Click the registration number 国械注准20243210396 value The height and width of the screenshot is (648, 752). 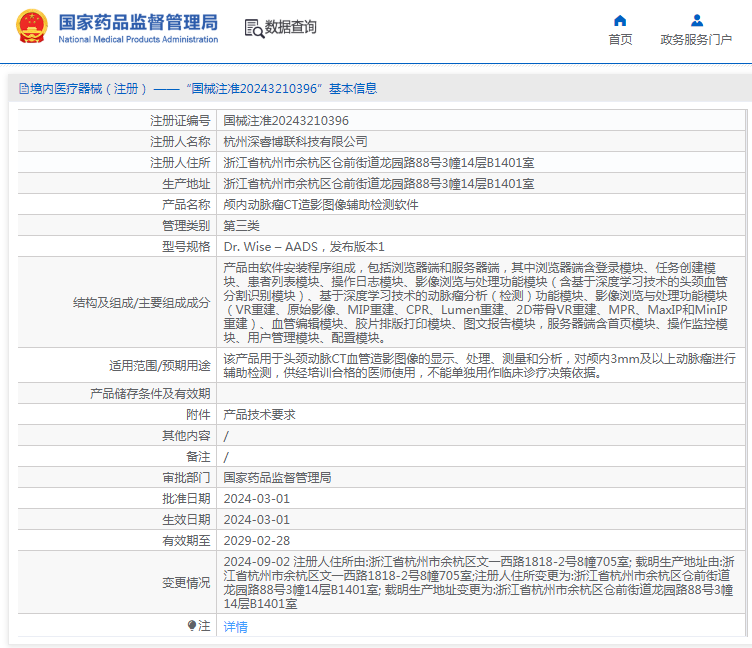pos(286,121)
